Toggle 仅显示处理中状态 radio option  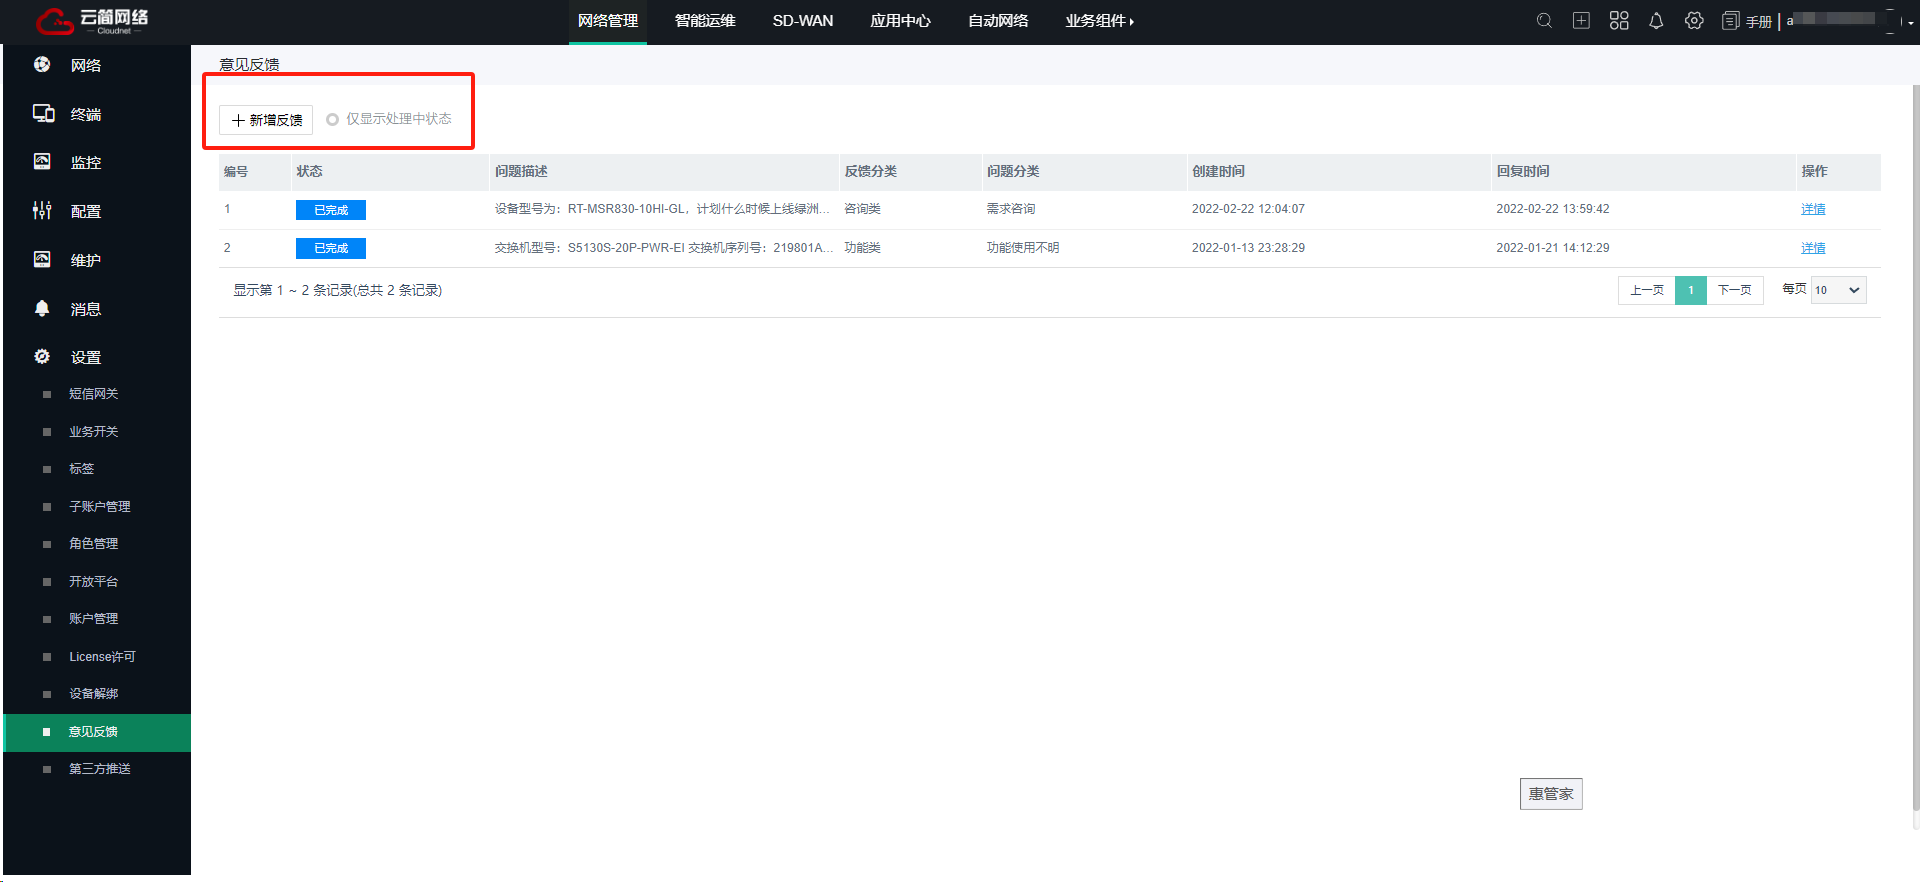(x=332, y=120)
